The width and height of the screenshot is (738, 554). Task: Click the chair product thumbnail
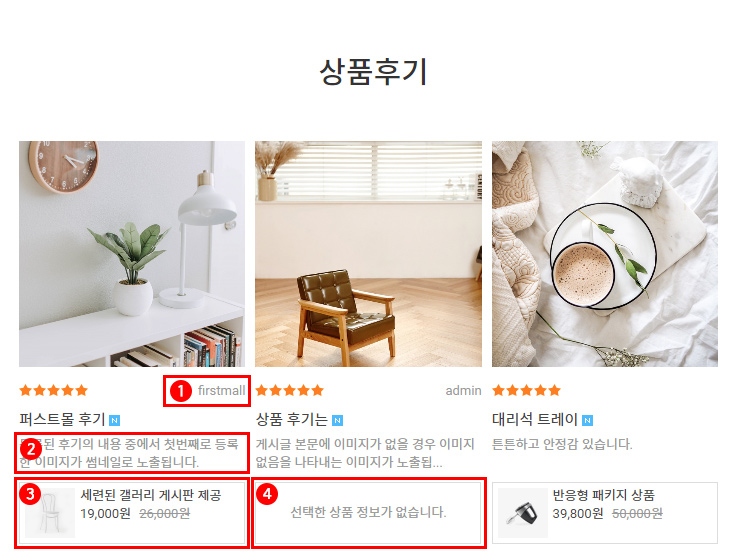50,513
